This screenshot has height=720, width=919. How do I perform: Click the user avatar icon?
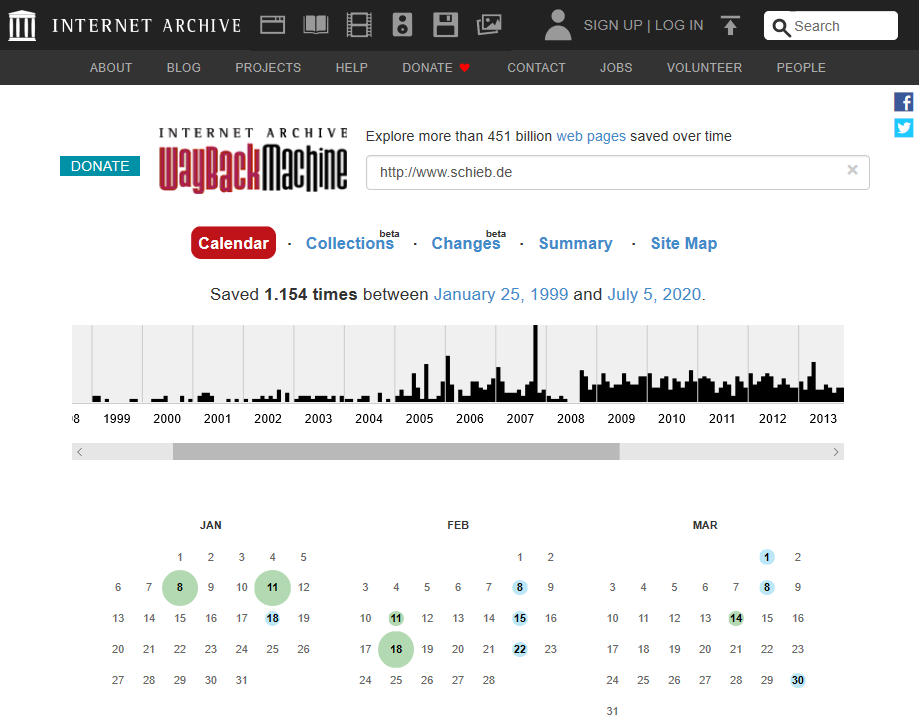[x=558, y=25]
